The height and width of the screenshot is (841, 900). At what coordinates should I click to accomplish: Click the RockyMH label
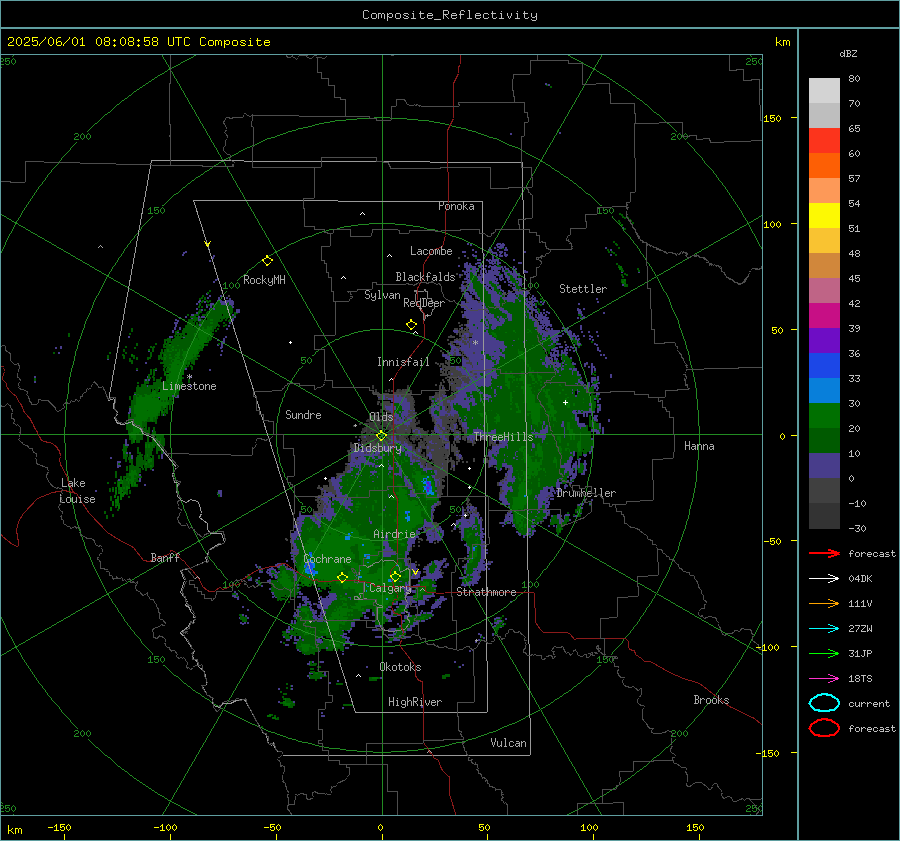pyautogui.click(x=264, y=280)
